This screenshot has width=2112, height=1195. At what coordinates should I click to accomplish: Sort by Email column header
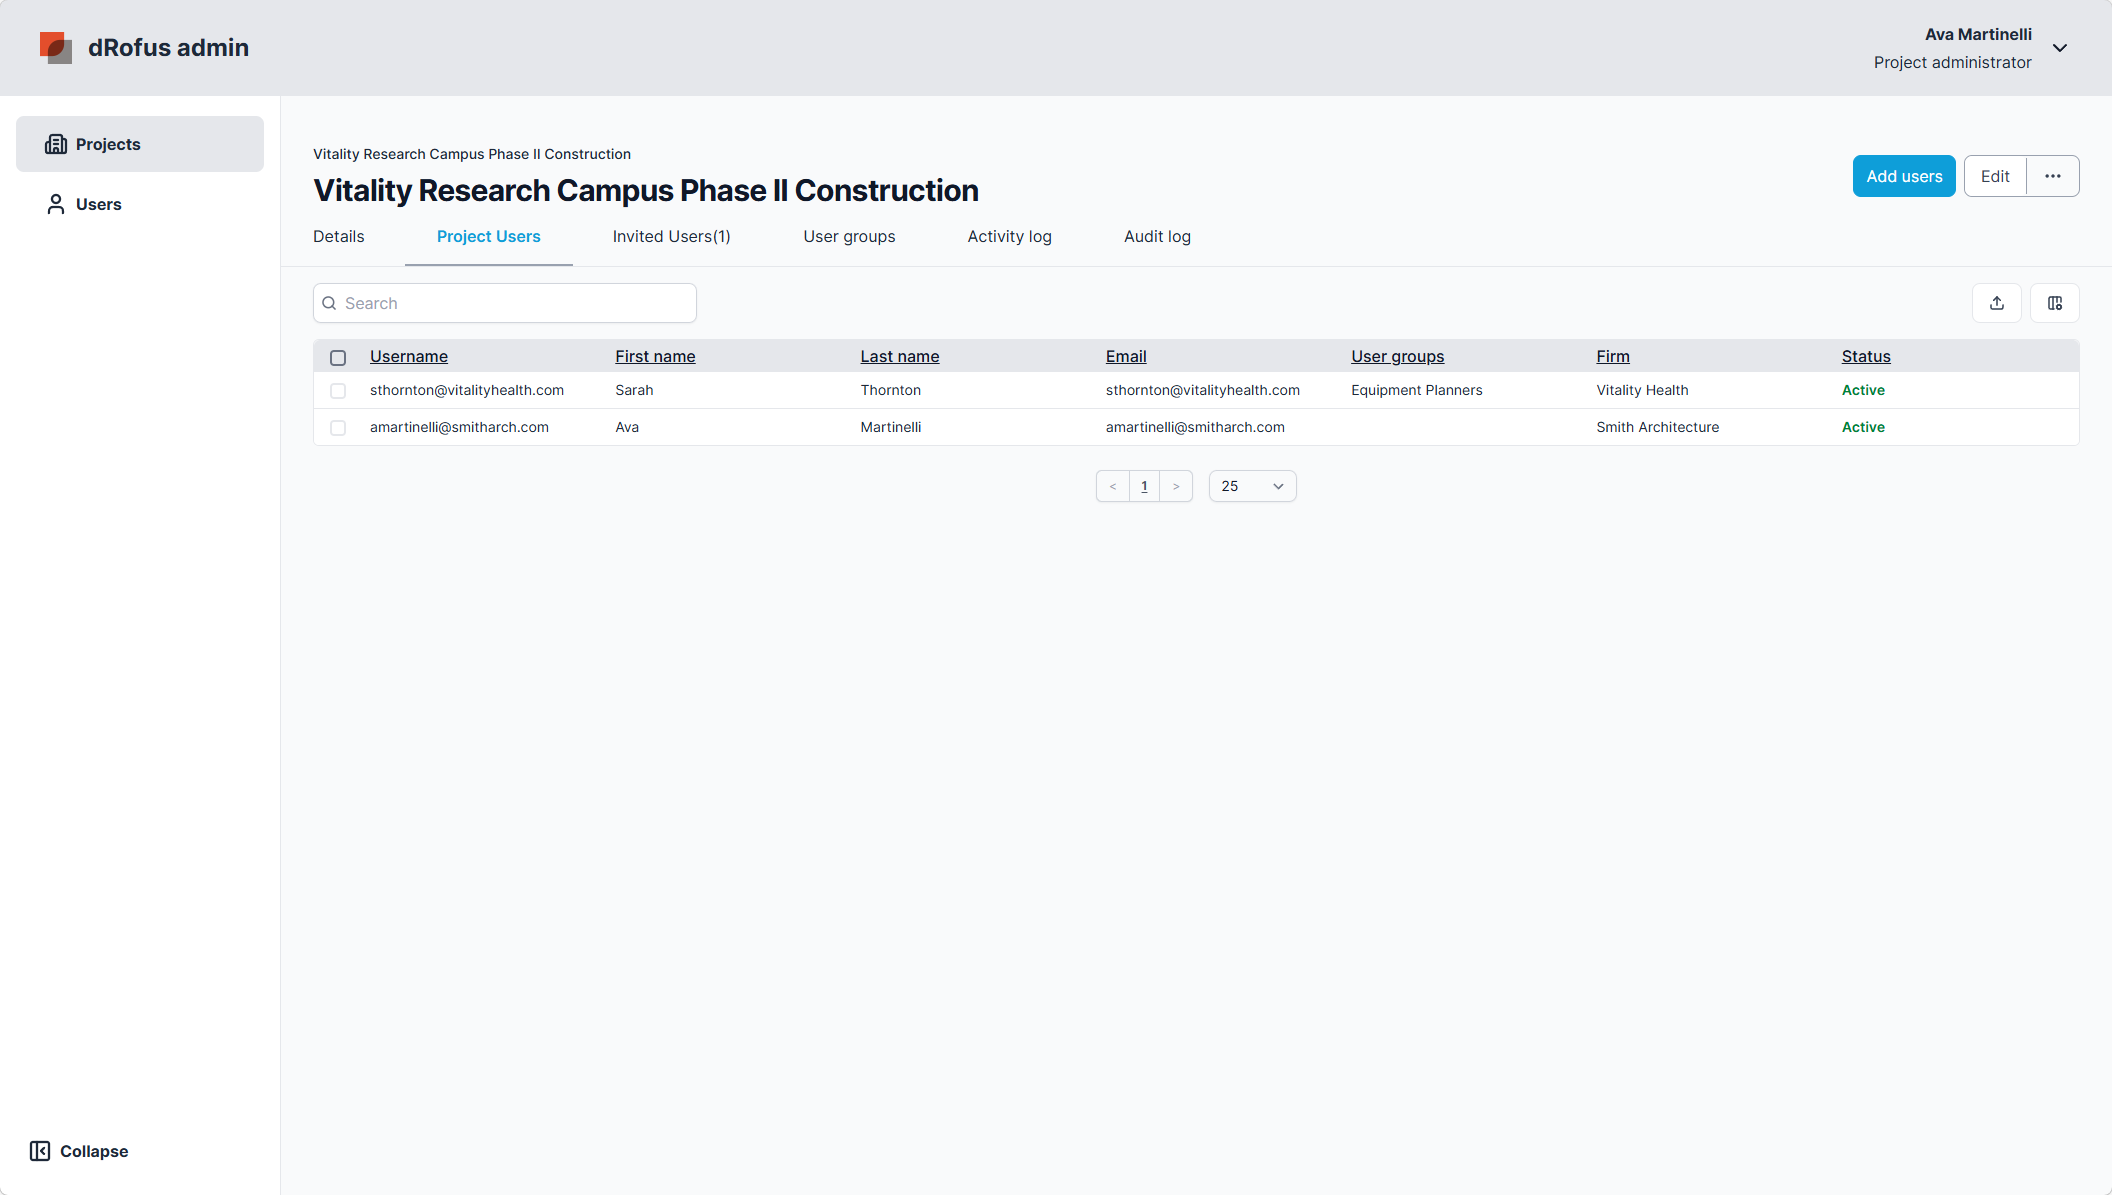pos(1126,356)
